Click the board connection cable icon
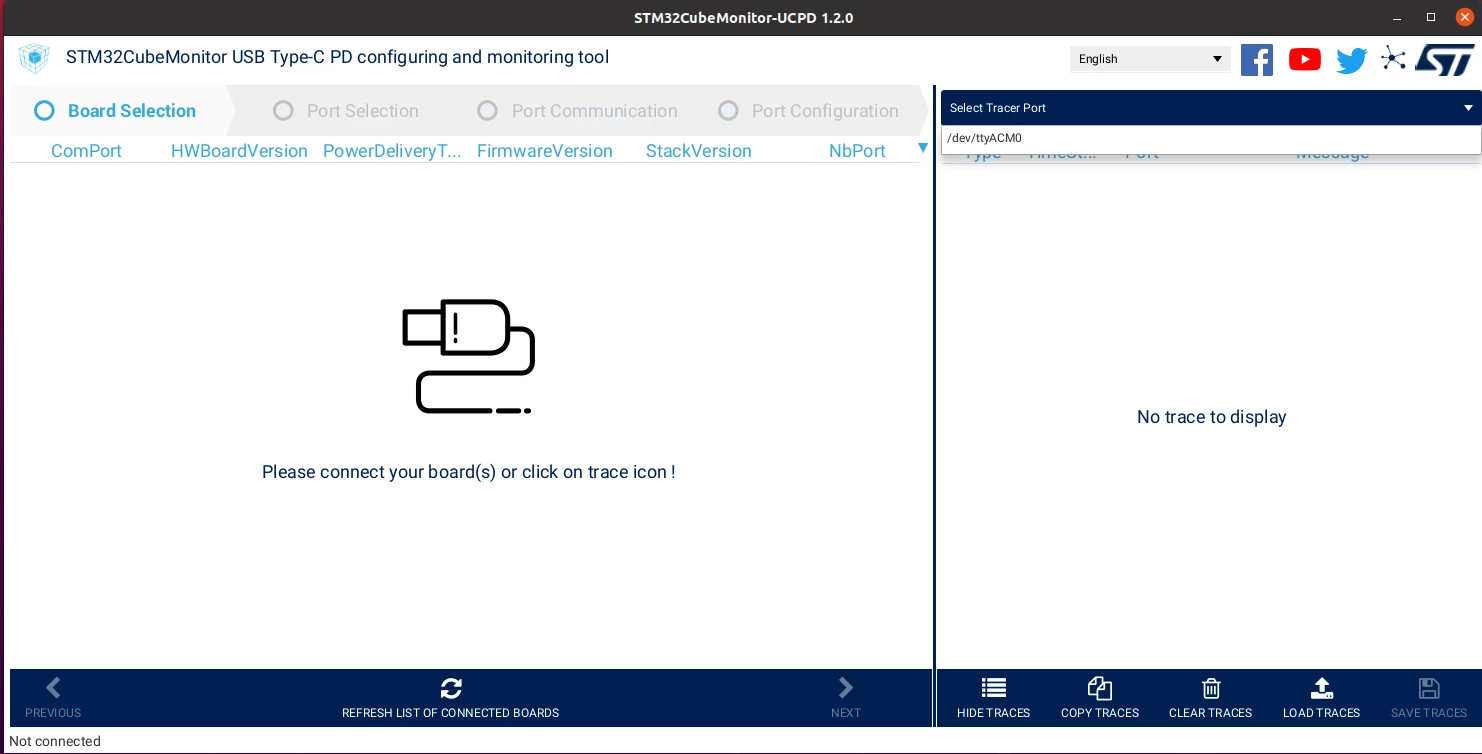 point(468,356)
